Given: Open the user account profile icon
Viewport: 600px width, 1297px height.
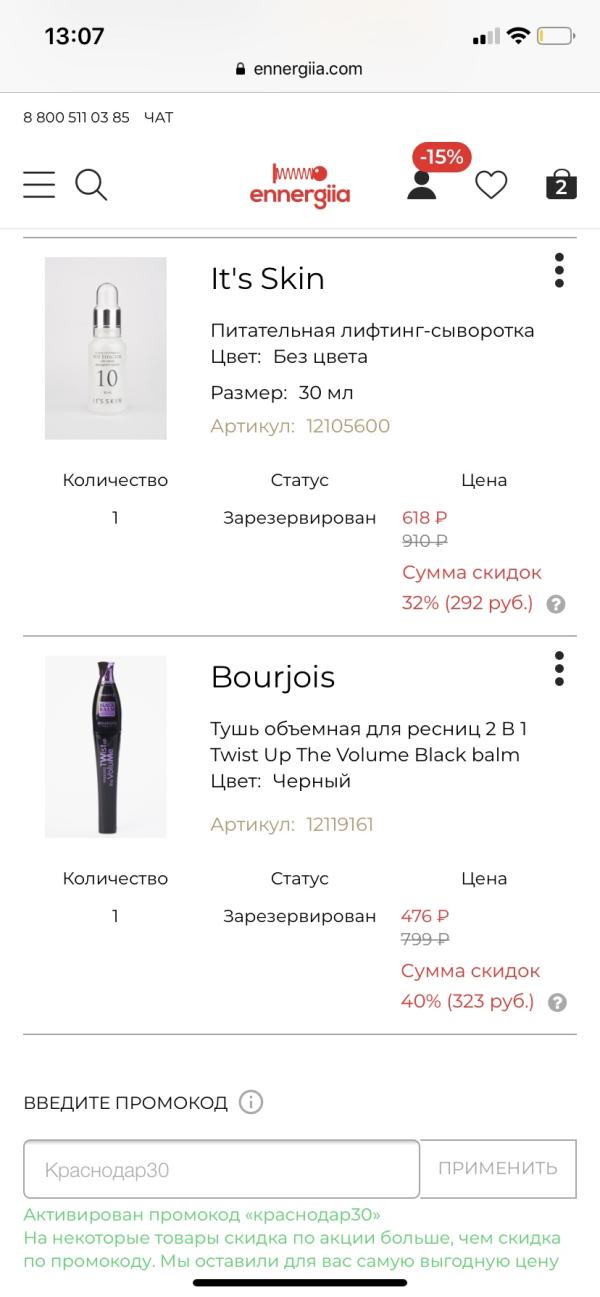Looking at the screenshot, I should click(x=422, y=185).
